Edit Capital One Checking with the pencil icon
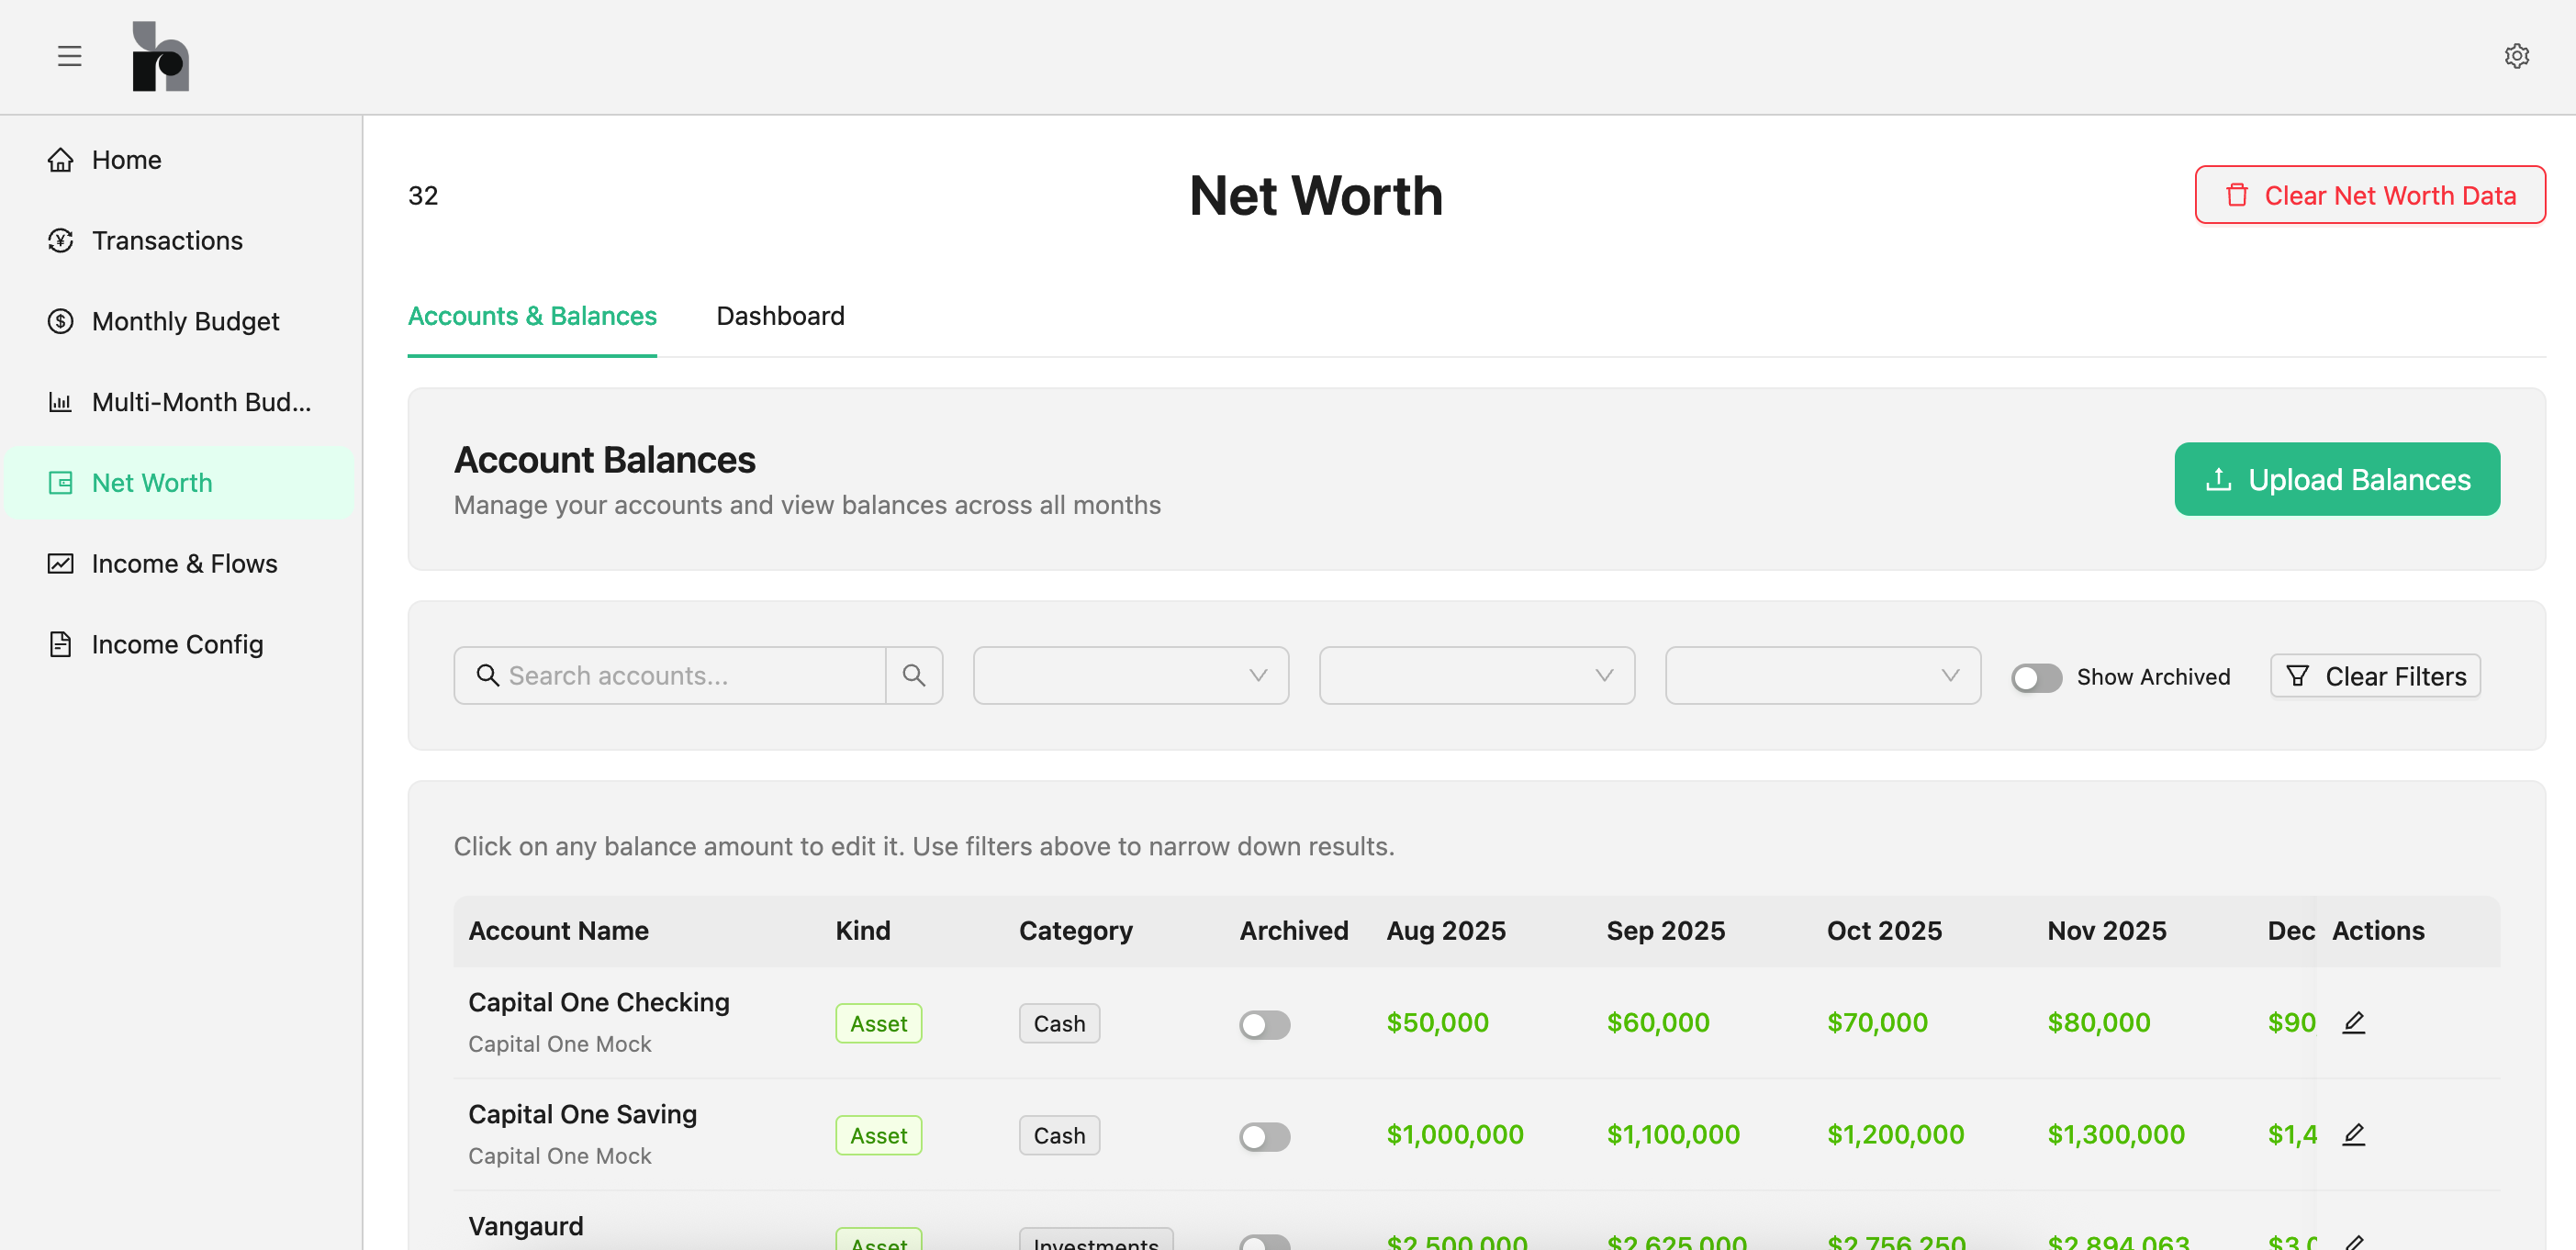Image resolution: width=2576 pixels, height=1250 pixels. 2354,1022
